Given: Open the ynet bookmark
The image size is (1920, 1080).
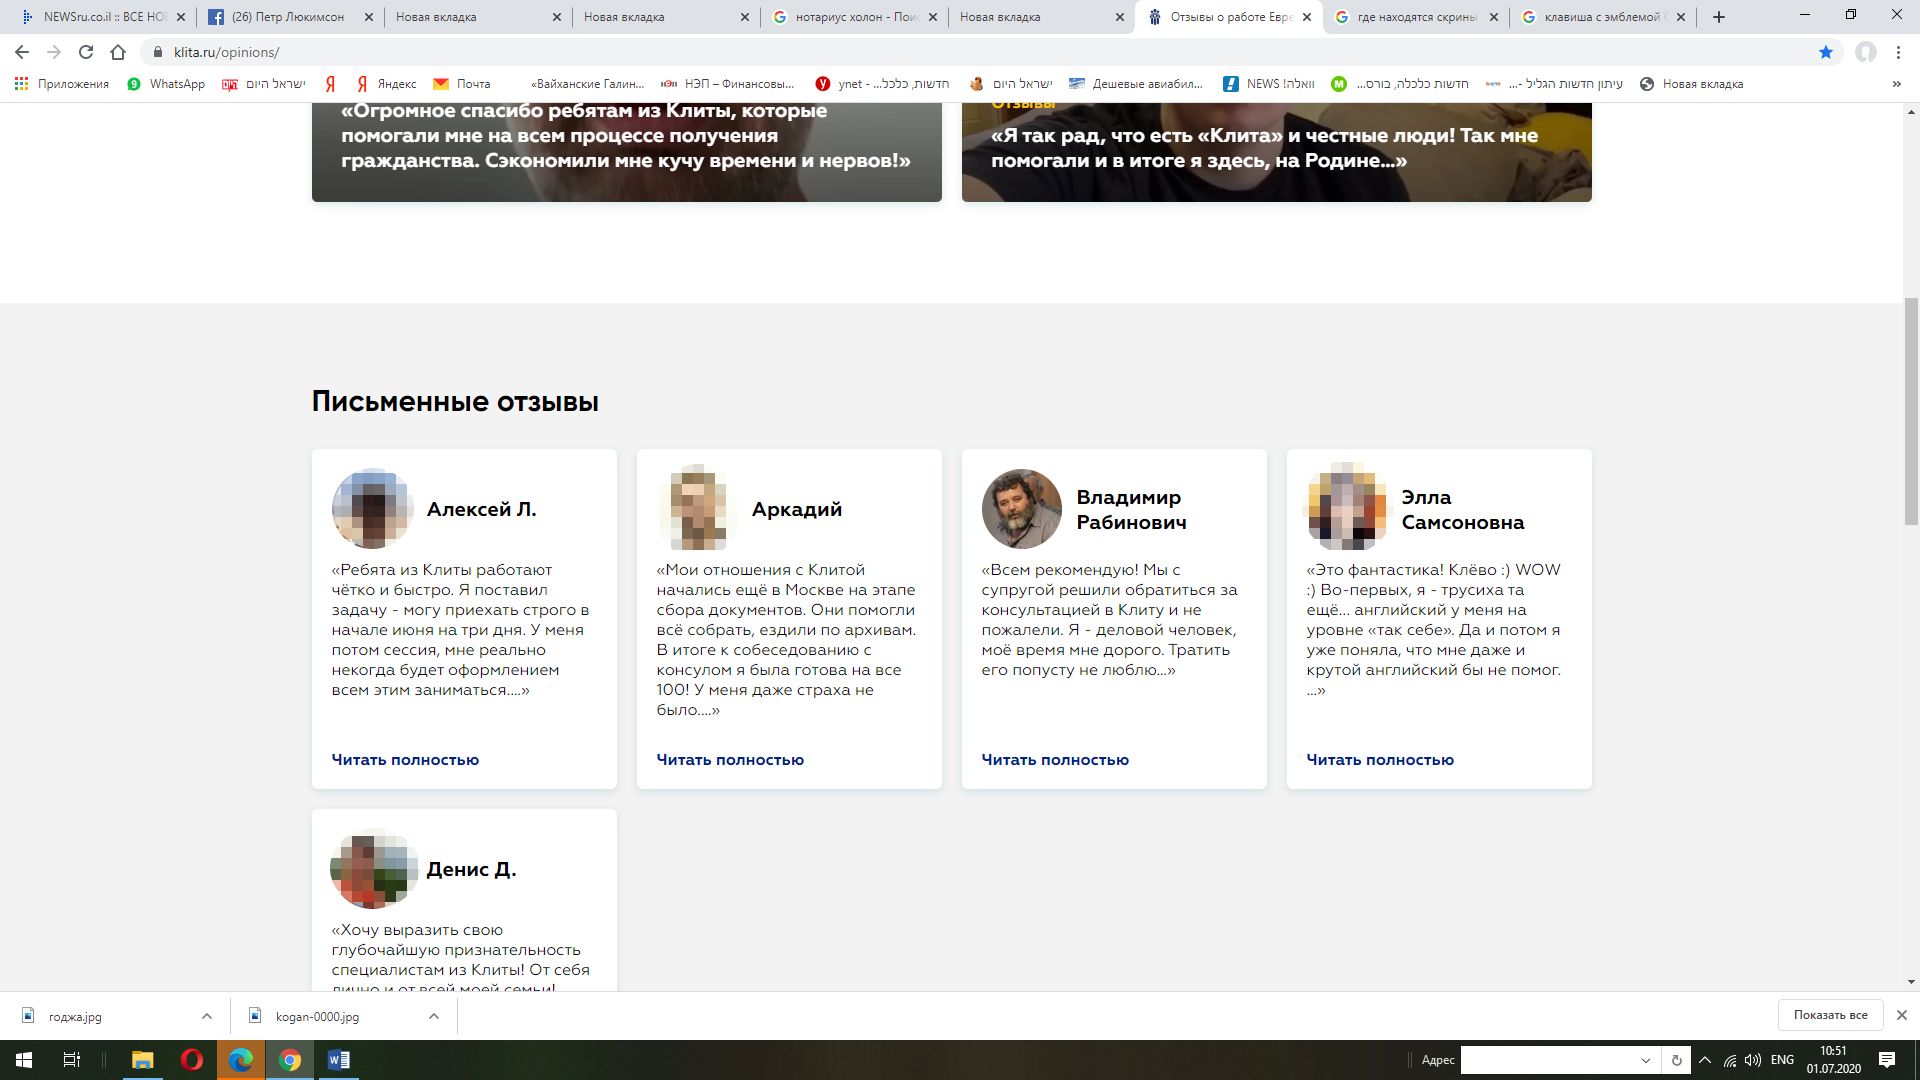Looking at the screenshot, I should (x=882, y=84).
